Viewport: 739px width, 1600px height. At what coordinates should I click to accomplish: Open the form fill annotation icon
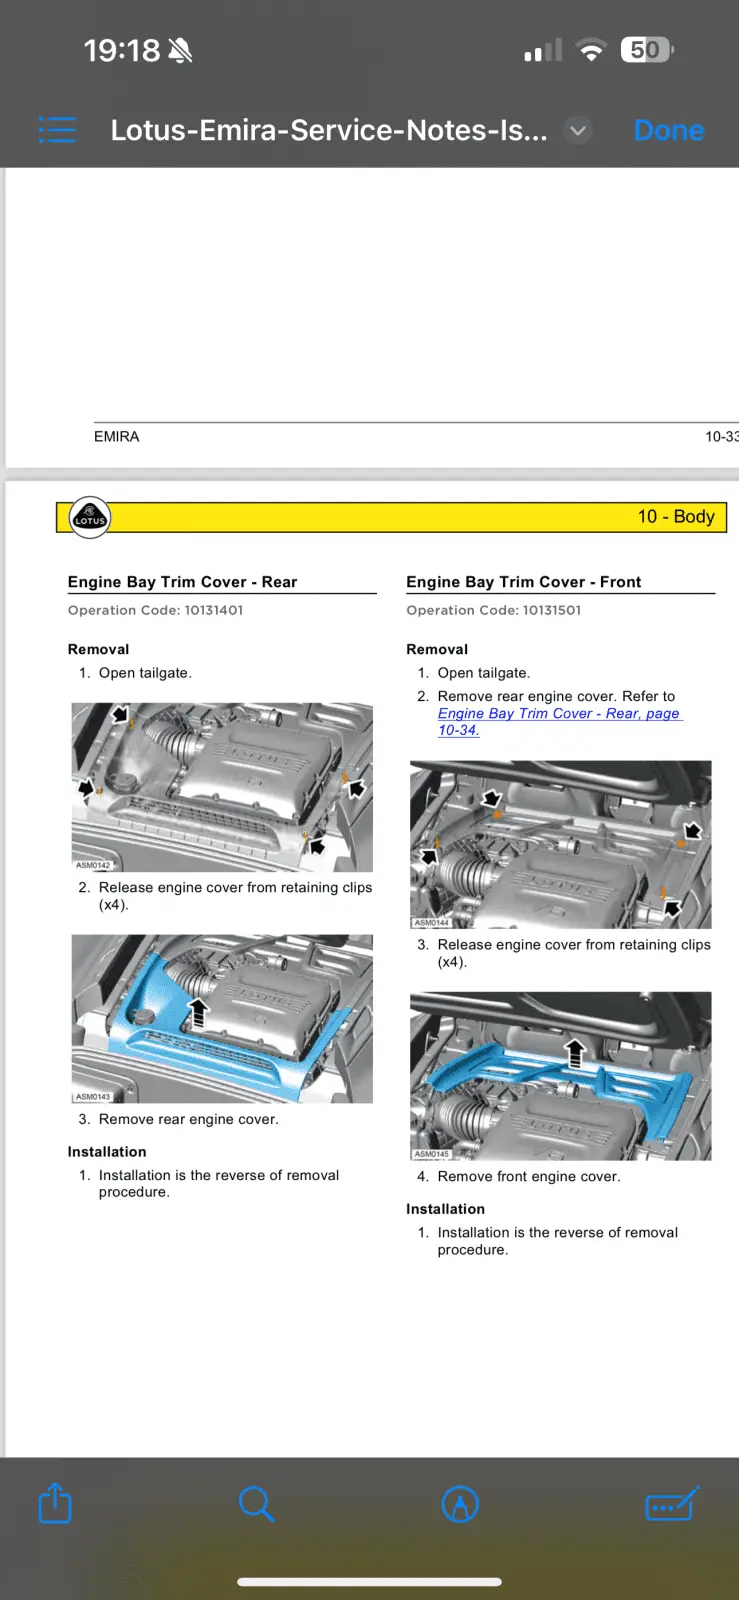671,1504
